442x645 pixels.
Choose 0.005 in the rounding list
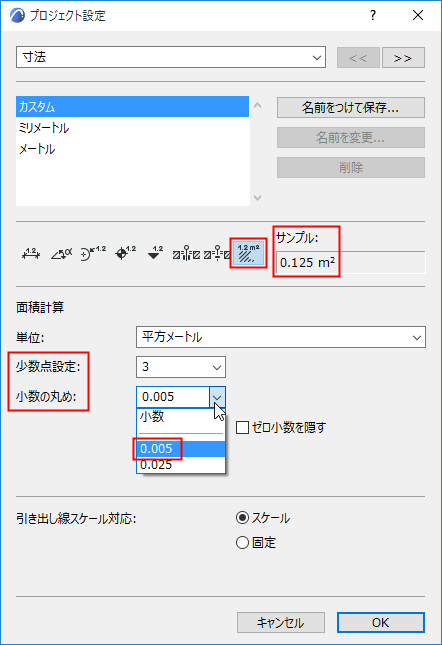pos(181,448)
